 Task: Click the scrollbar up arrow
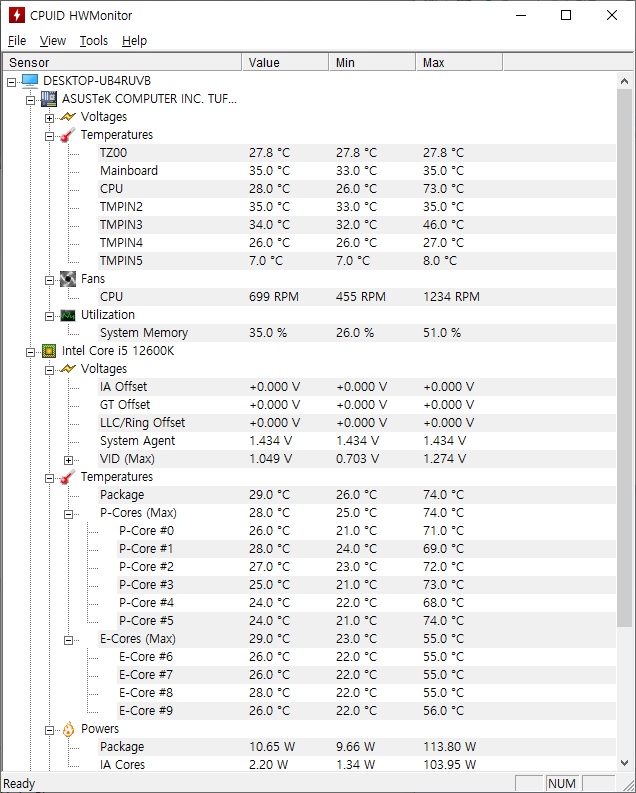[624, 81]
